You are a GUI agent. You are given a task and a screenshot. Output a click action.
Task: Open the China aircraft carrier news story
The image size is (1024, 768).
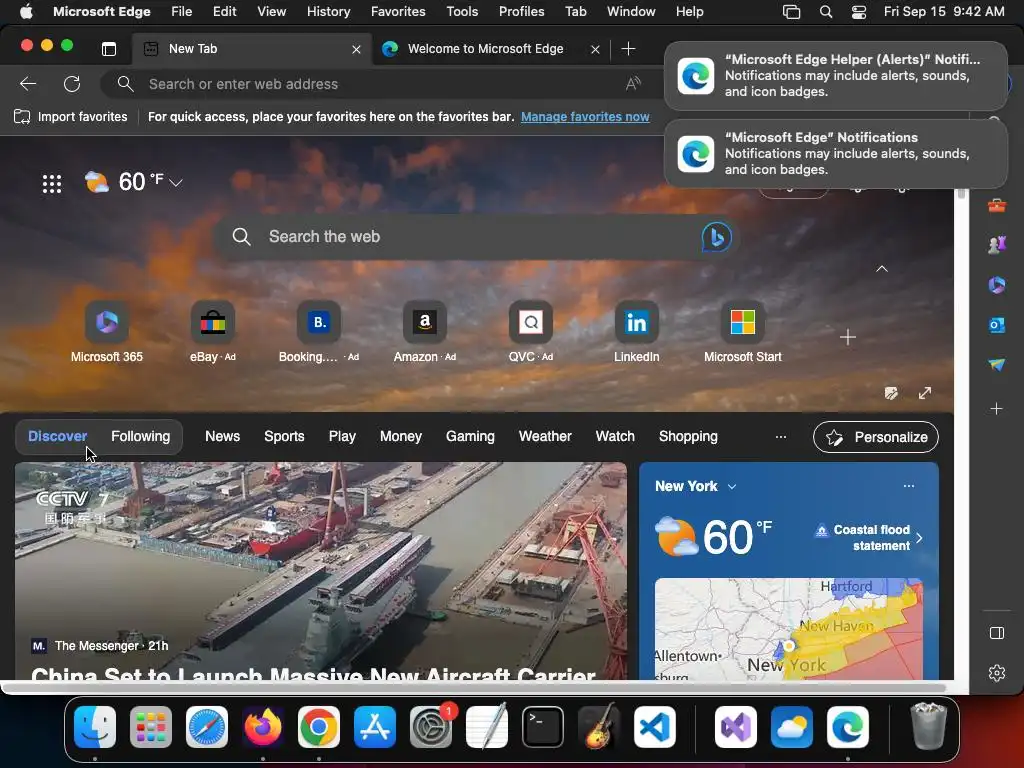tap(321, 571)
